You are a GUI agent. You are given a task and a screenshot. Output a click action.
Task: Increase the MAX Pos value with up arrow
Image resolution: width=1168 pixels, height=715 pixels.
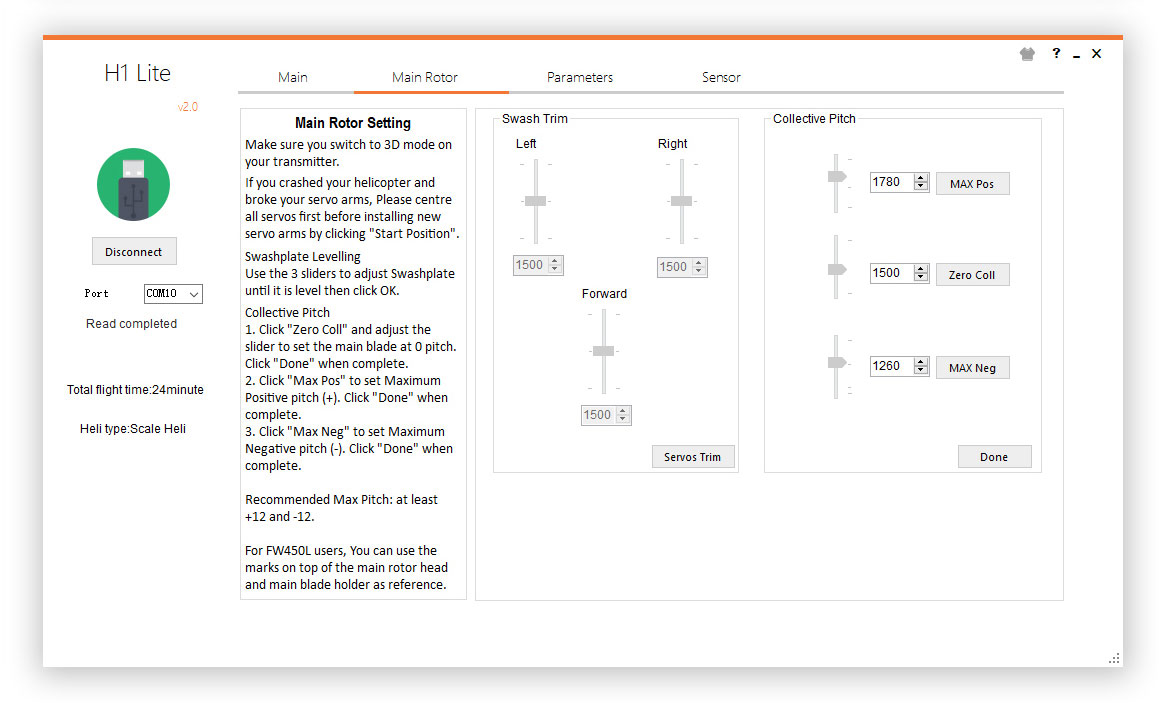coord(921,178)
